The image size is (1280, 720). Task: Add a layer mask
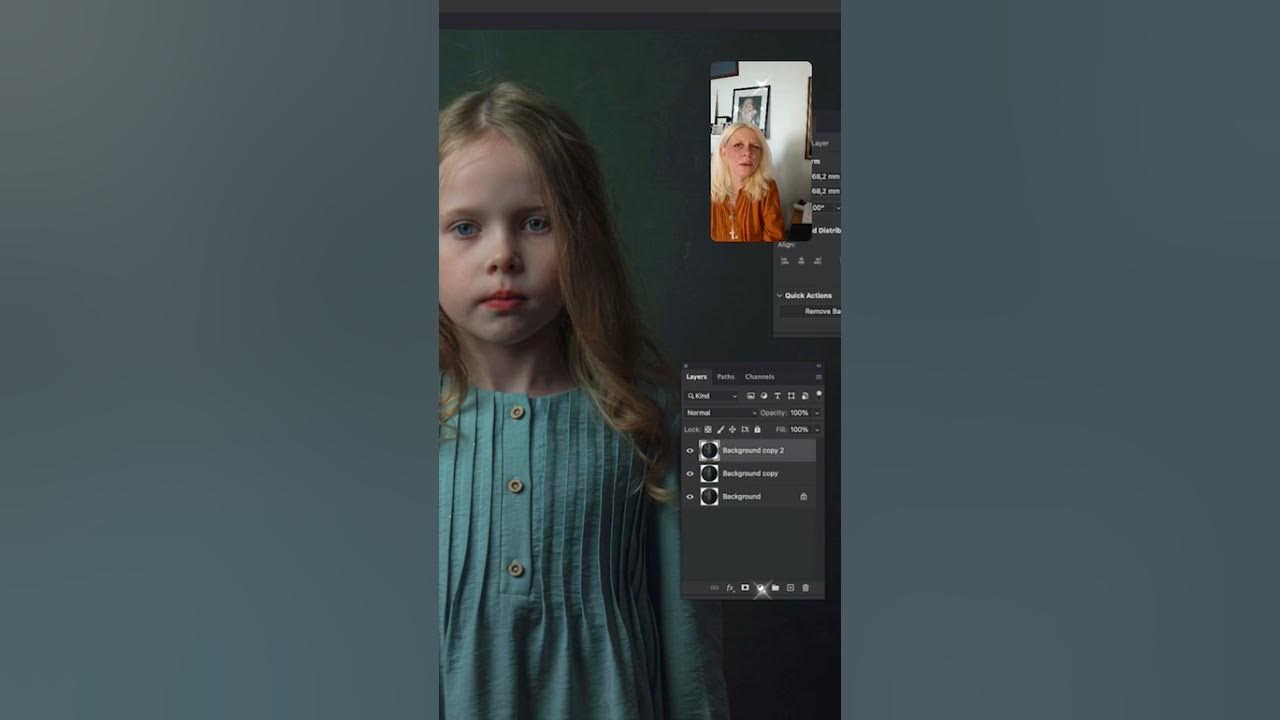745,588
